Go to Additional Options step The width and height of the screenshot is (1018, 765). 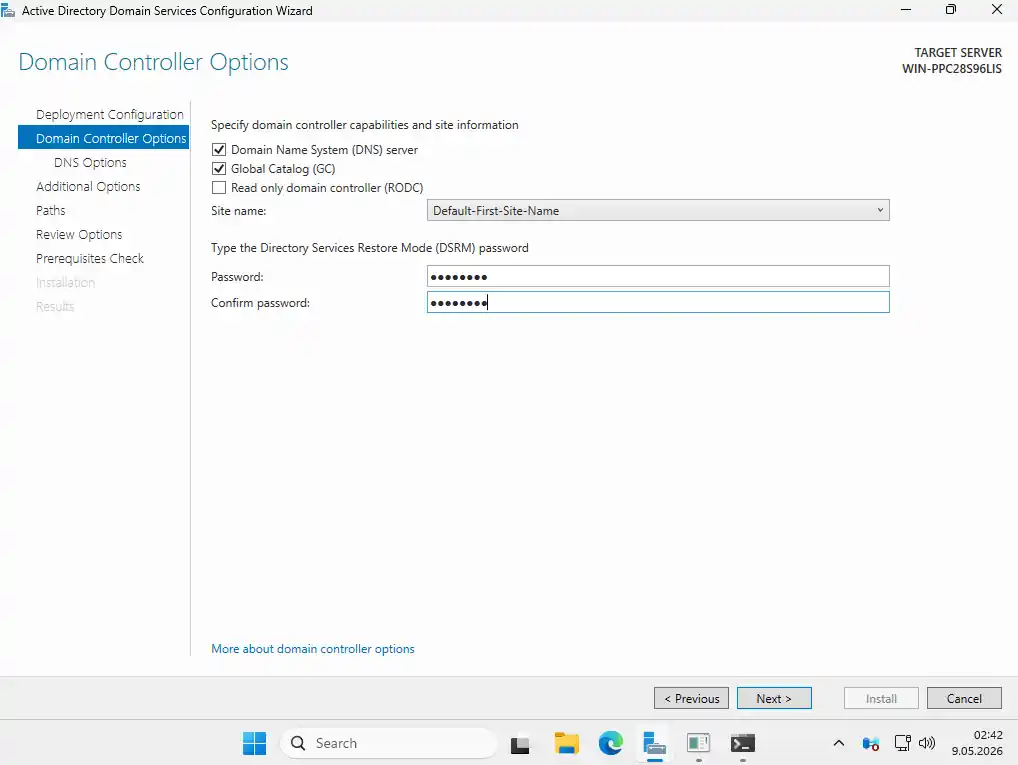[x=88, y=186]
